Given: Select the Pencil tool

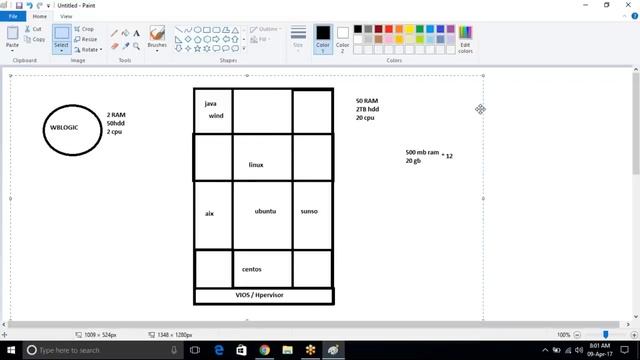Looking at the screenshot, I should [115, 33].
